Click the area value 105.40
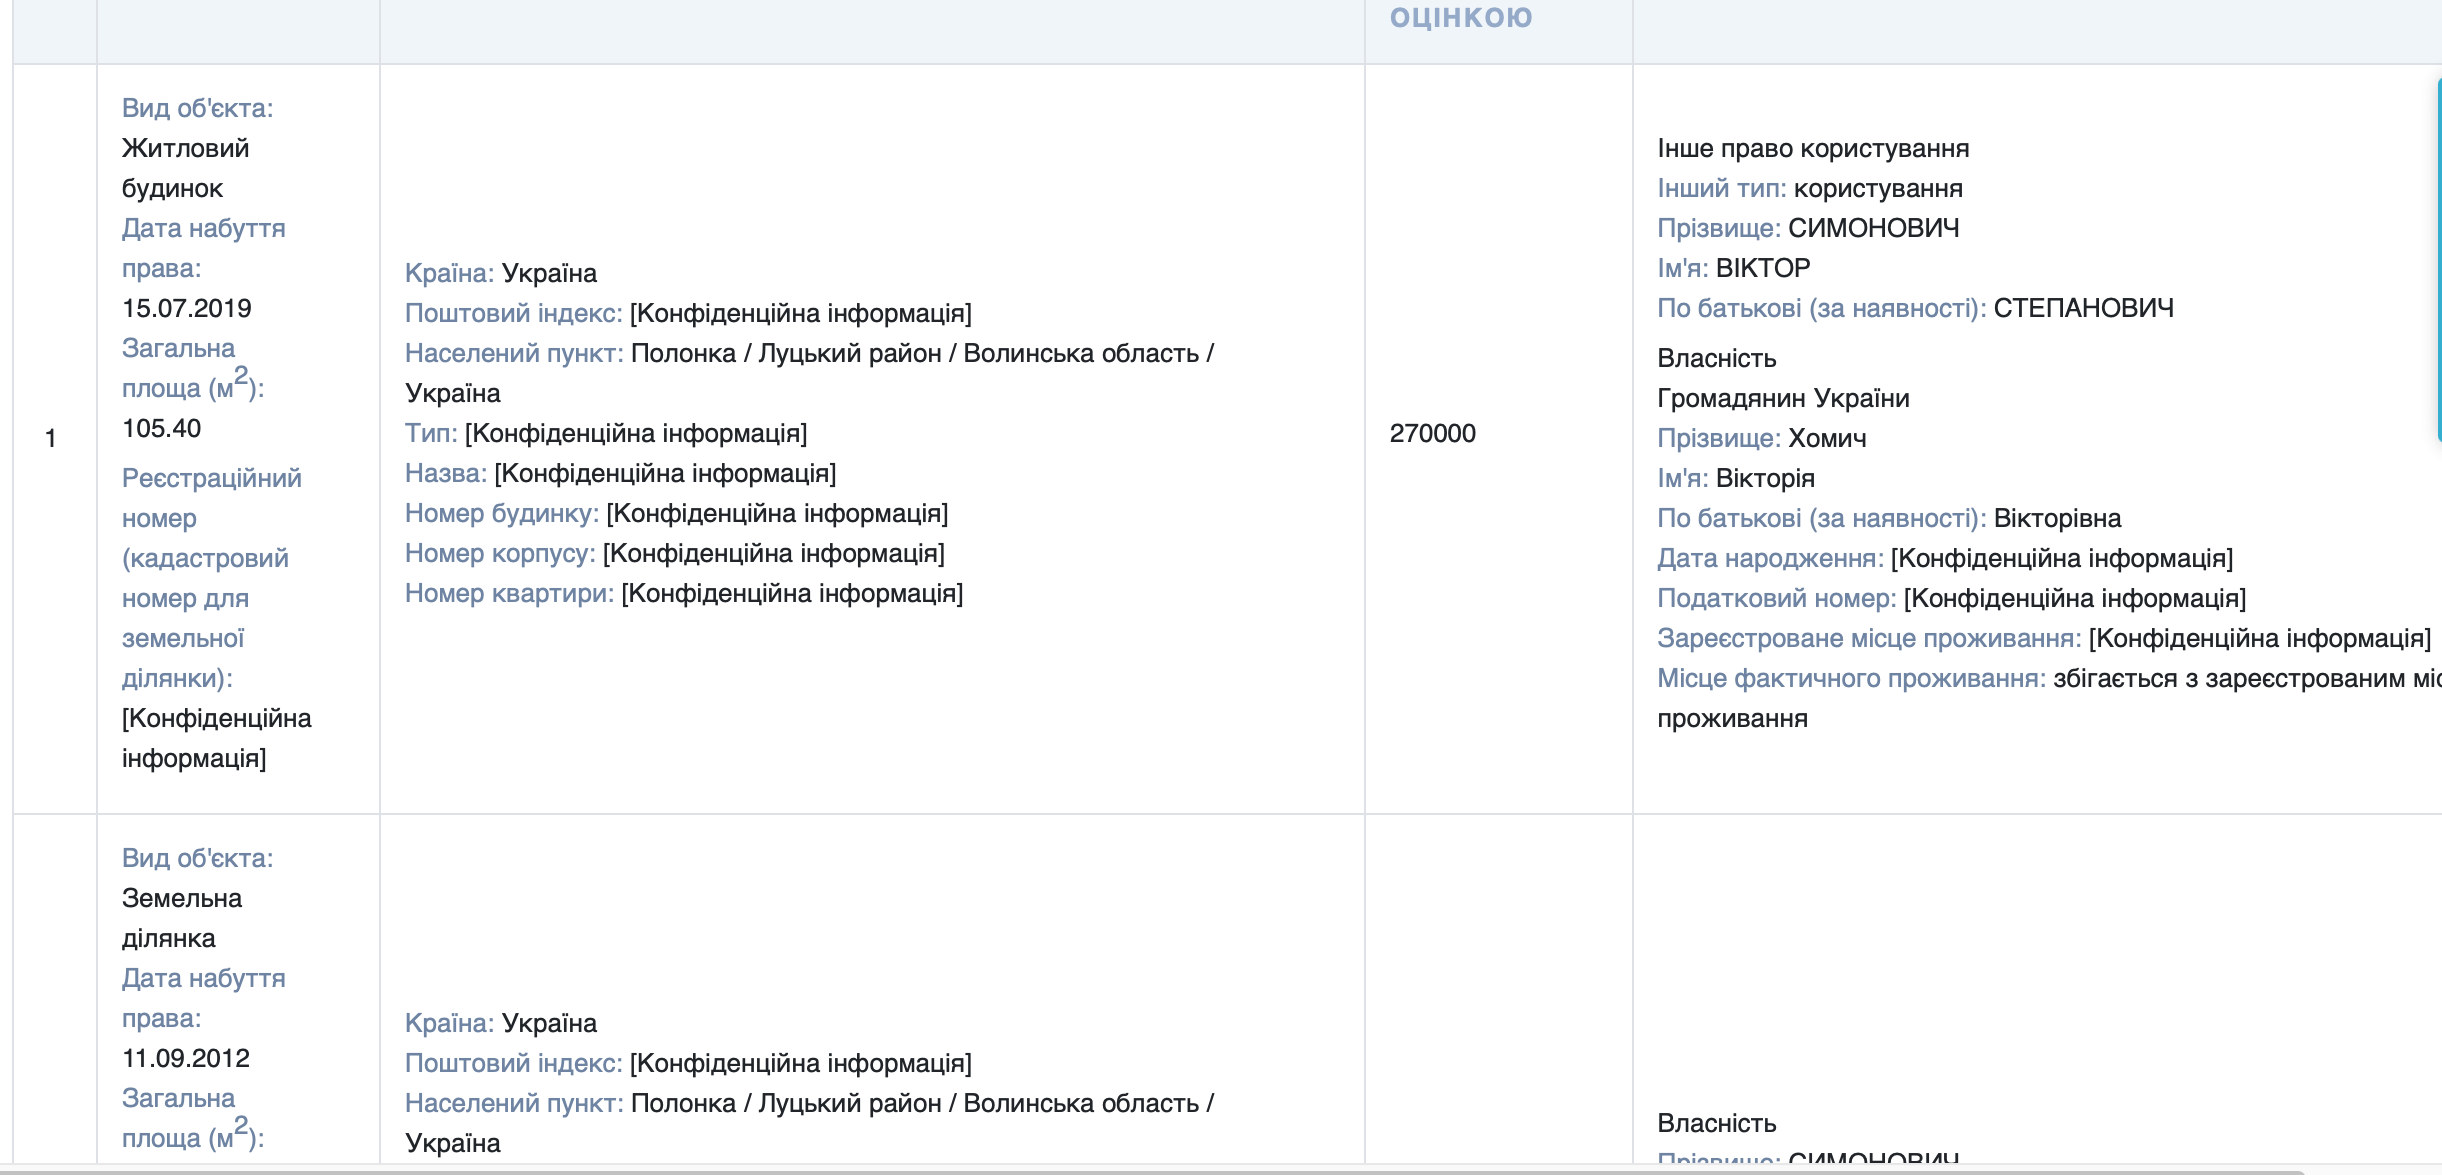This screenshot has width=2442, height=1175. click(x=161, y=428)
